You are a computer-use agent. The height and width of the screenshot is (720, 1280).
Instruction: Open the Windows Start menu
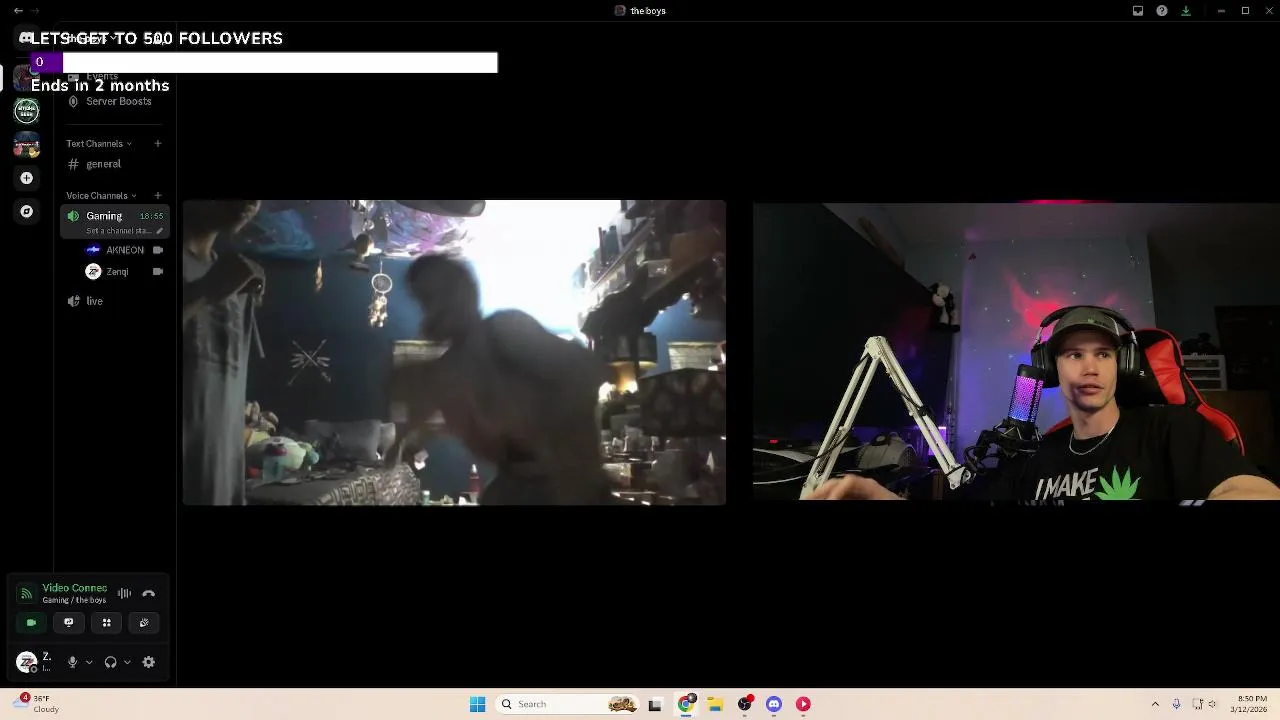[x=478, y=704]
